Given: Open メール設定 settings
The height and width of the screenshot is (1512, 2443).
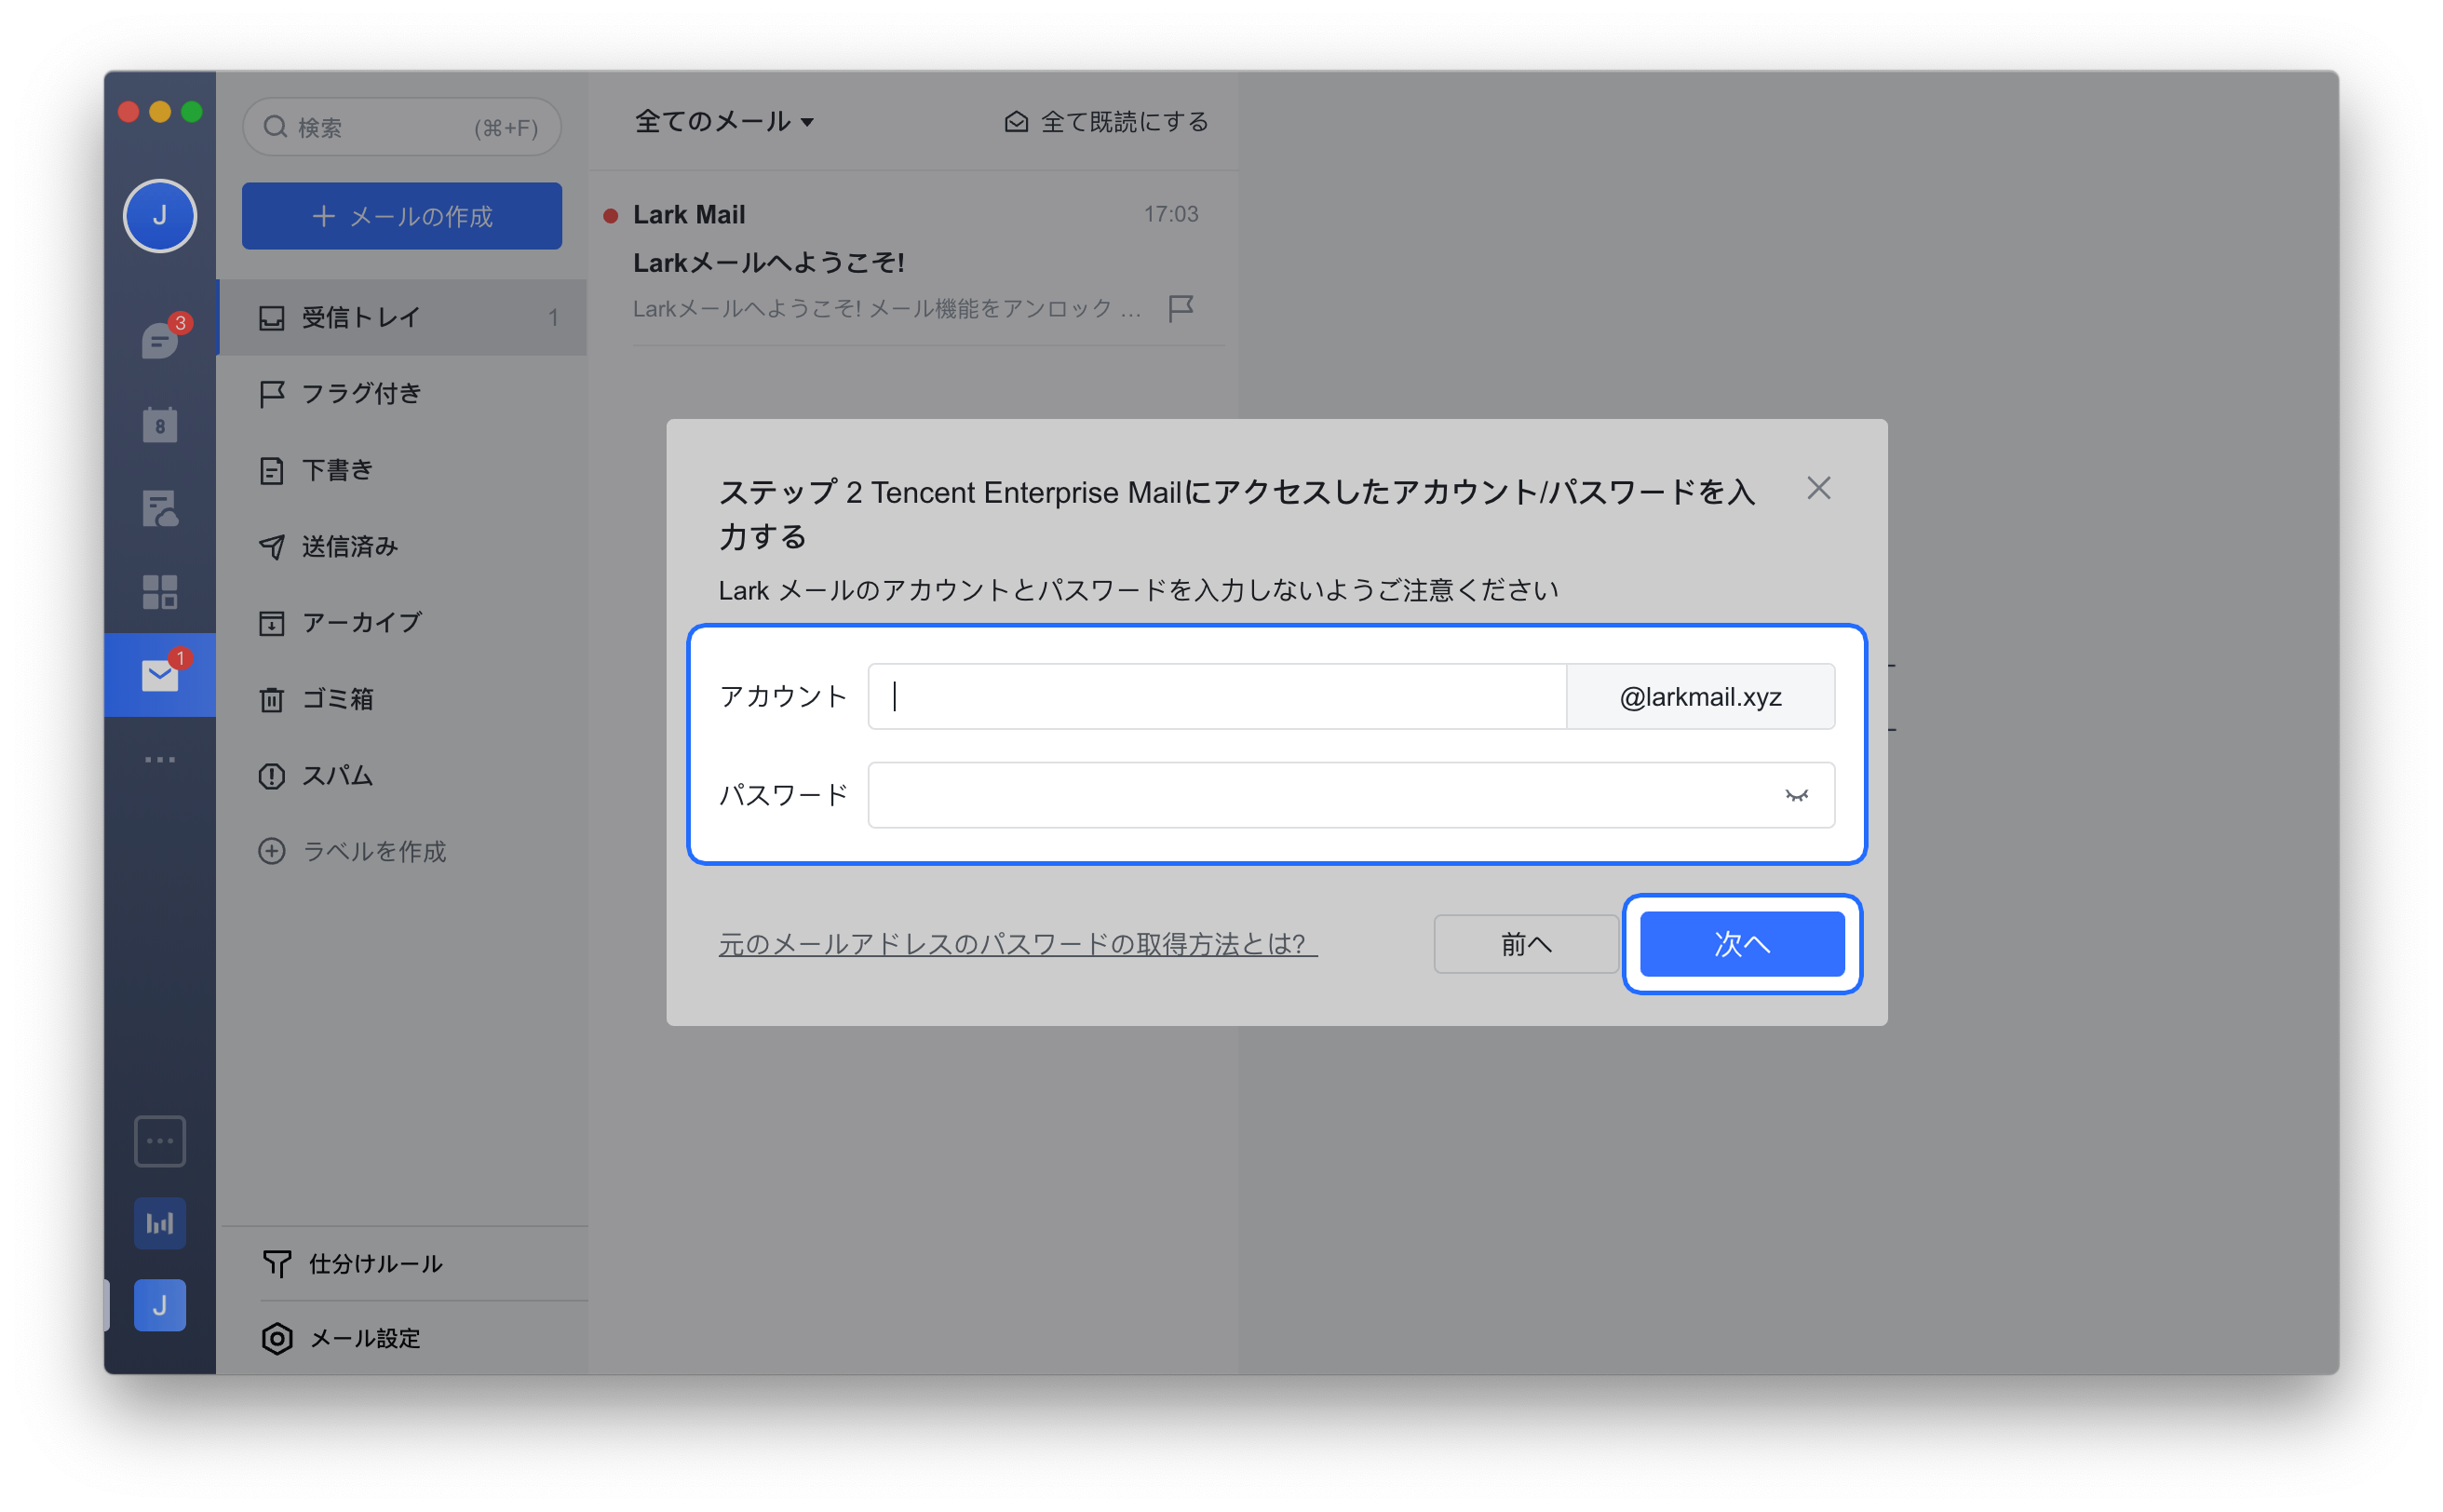Looking at the screenshot, I should 364,1338.
